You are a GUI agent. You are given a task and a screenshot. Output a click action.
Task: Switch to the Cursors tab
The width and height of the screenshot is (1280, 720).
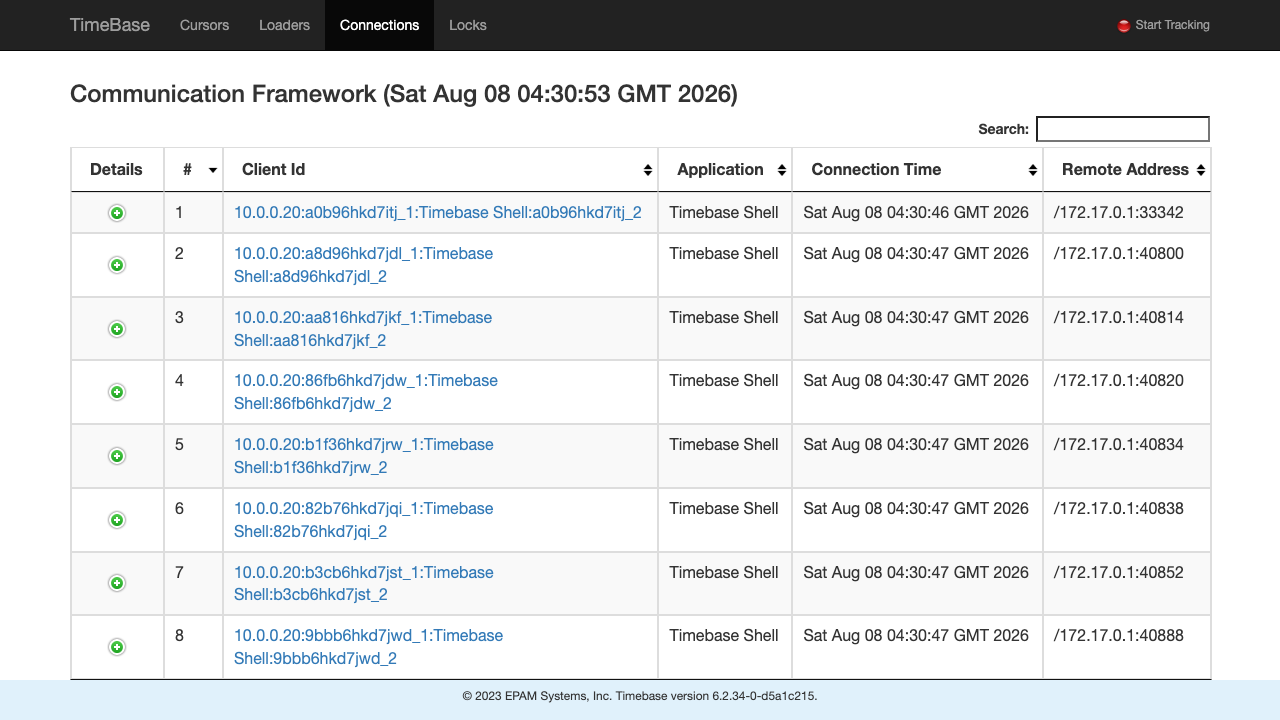(x=205, y=25)
